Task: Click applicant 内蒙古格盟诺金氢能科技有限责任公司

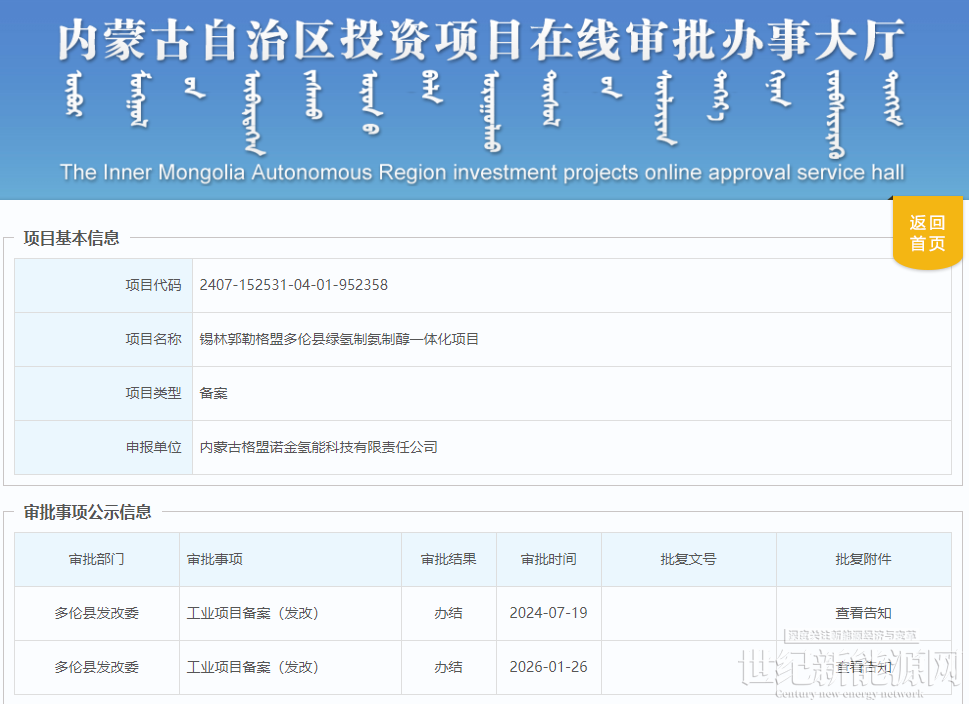Action: (x=318, y=447)
